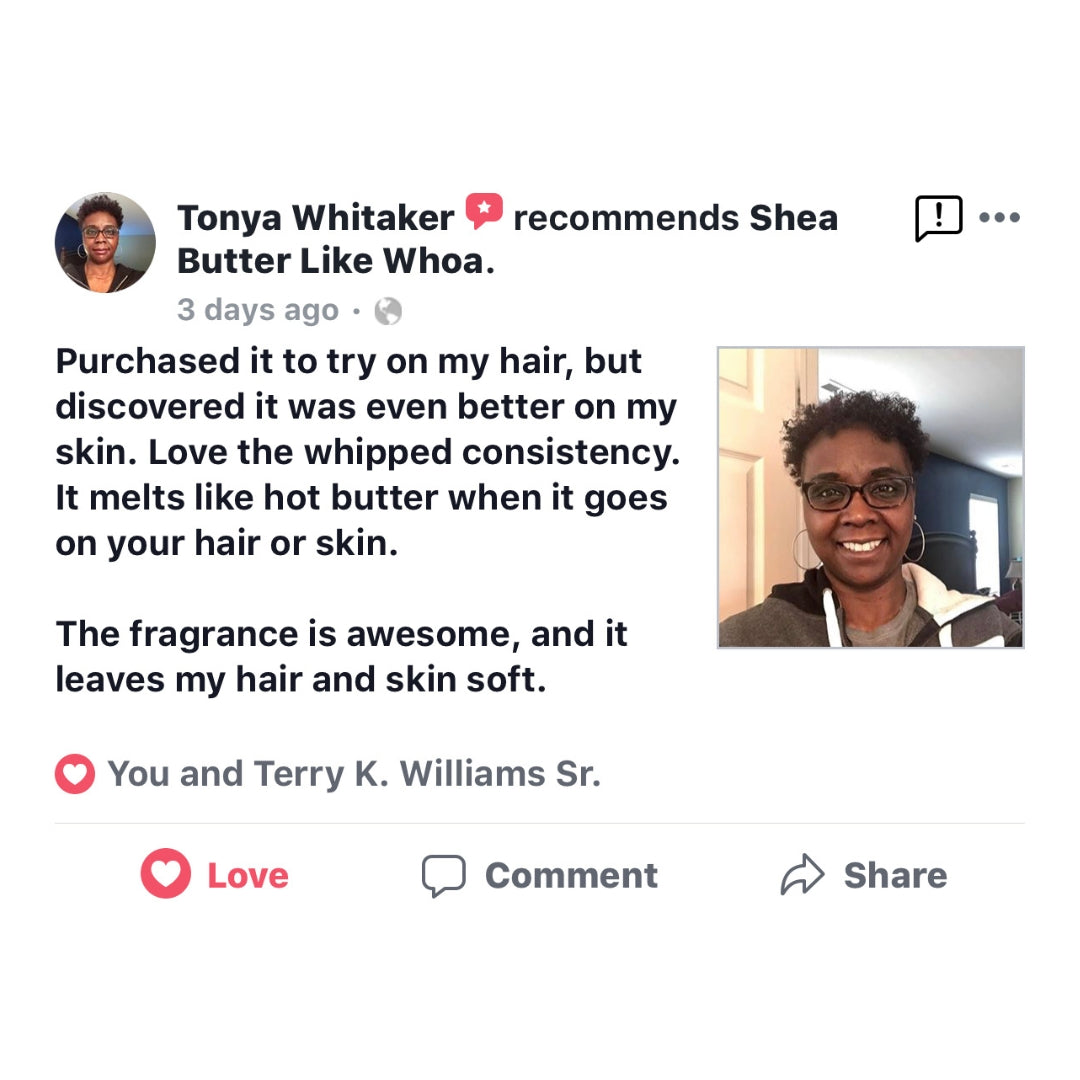1080x1080 pixels.
Task: Click the word recommends in the header
Action: click(626, 218)
